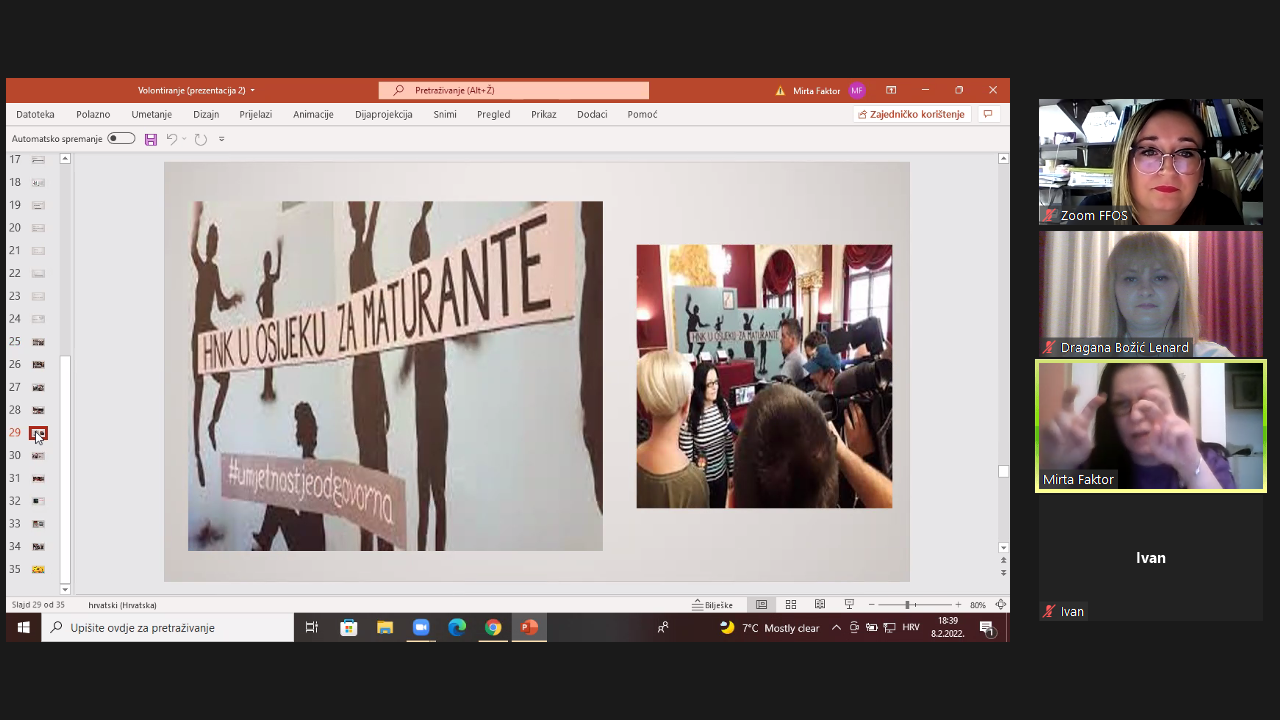Toggle the Automatsko spremanje switch
Screen dimensions: 1280x720
pyautogui.click(x=121, y=138)
